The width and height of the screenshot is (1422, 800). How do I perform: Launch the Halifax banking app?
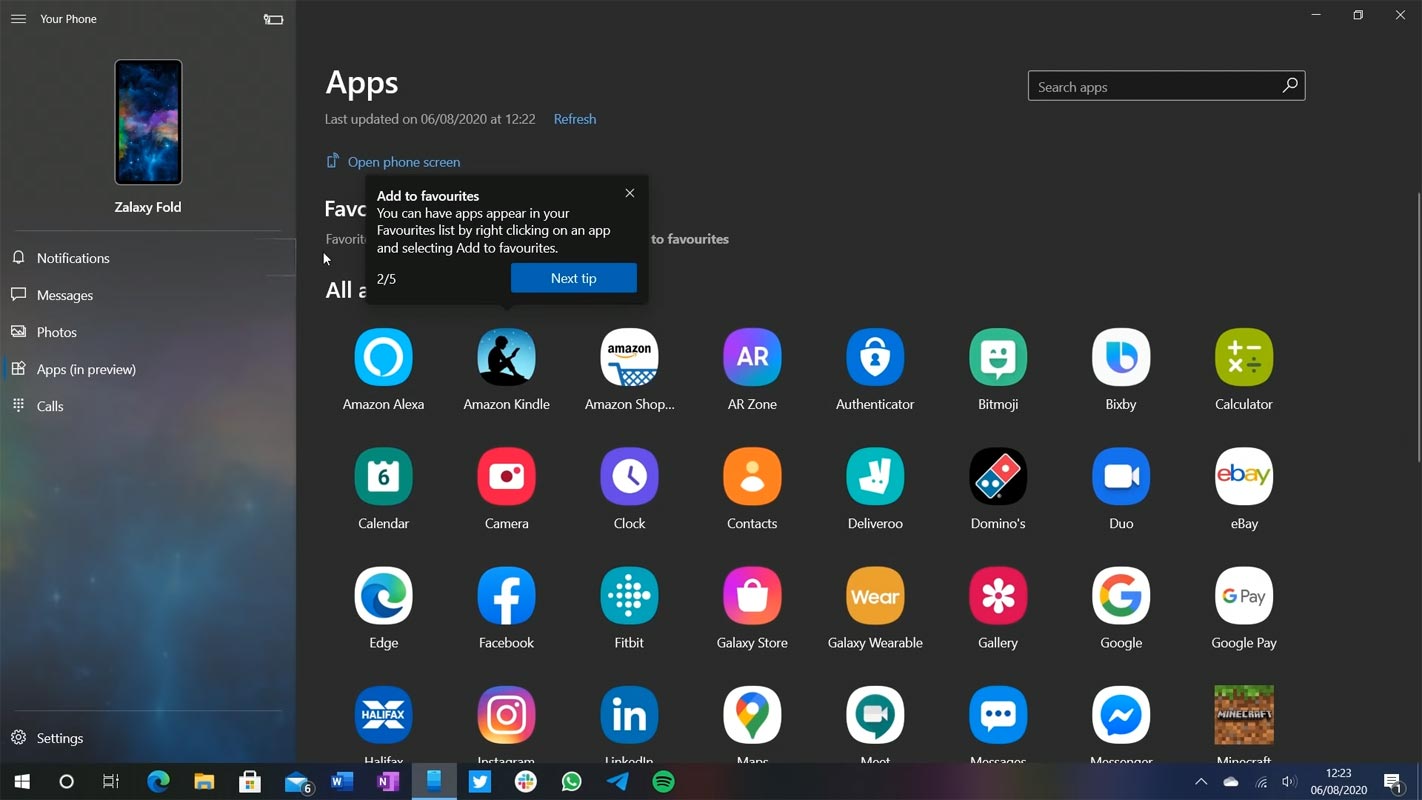tap(384, 715)
